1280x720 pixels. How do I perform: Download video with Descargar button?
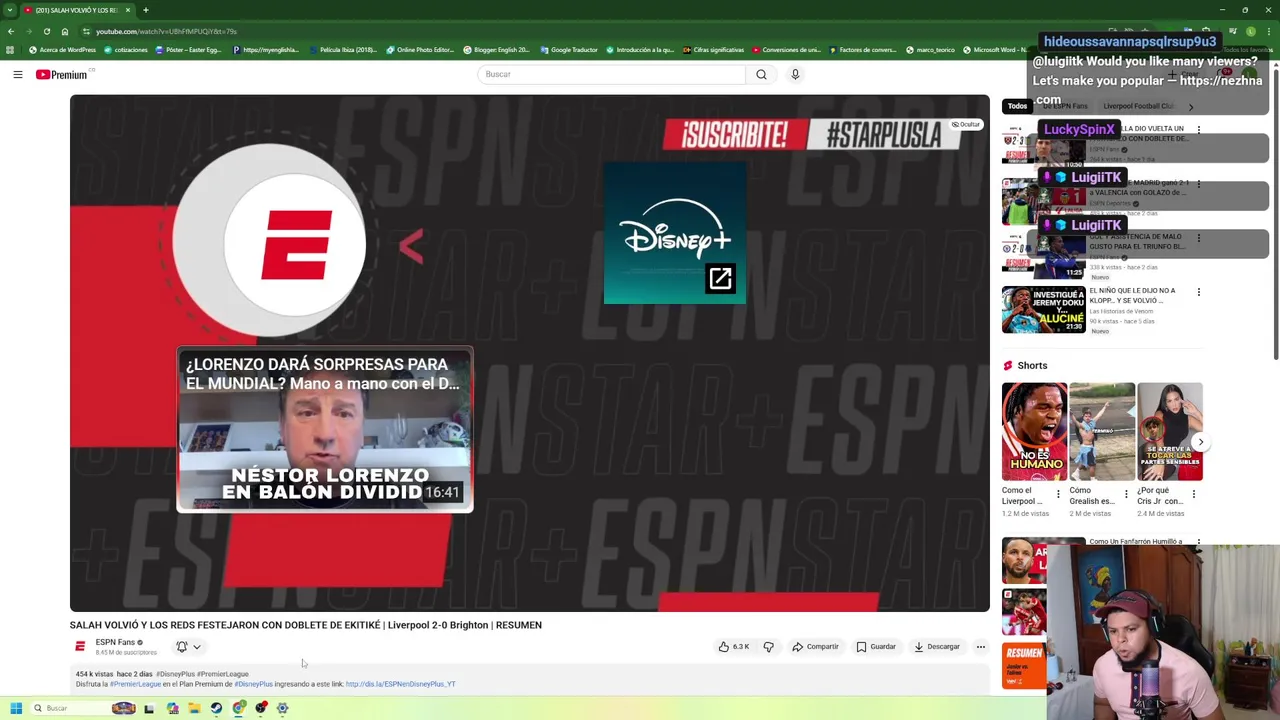pos(936,647)
